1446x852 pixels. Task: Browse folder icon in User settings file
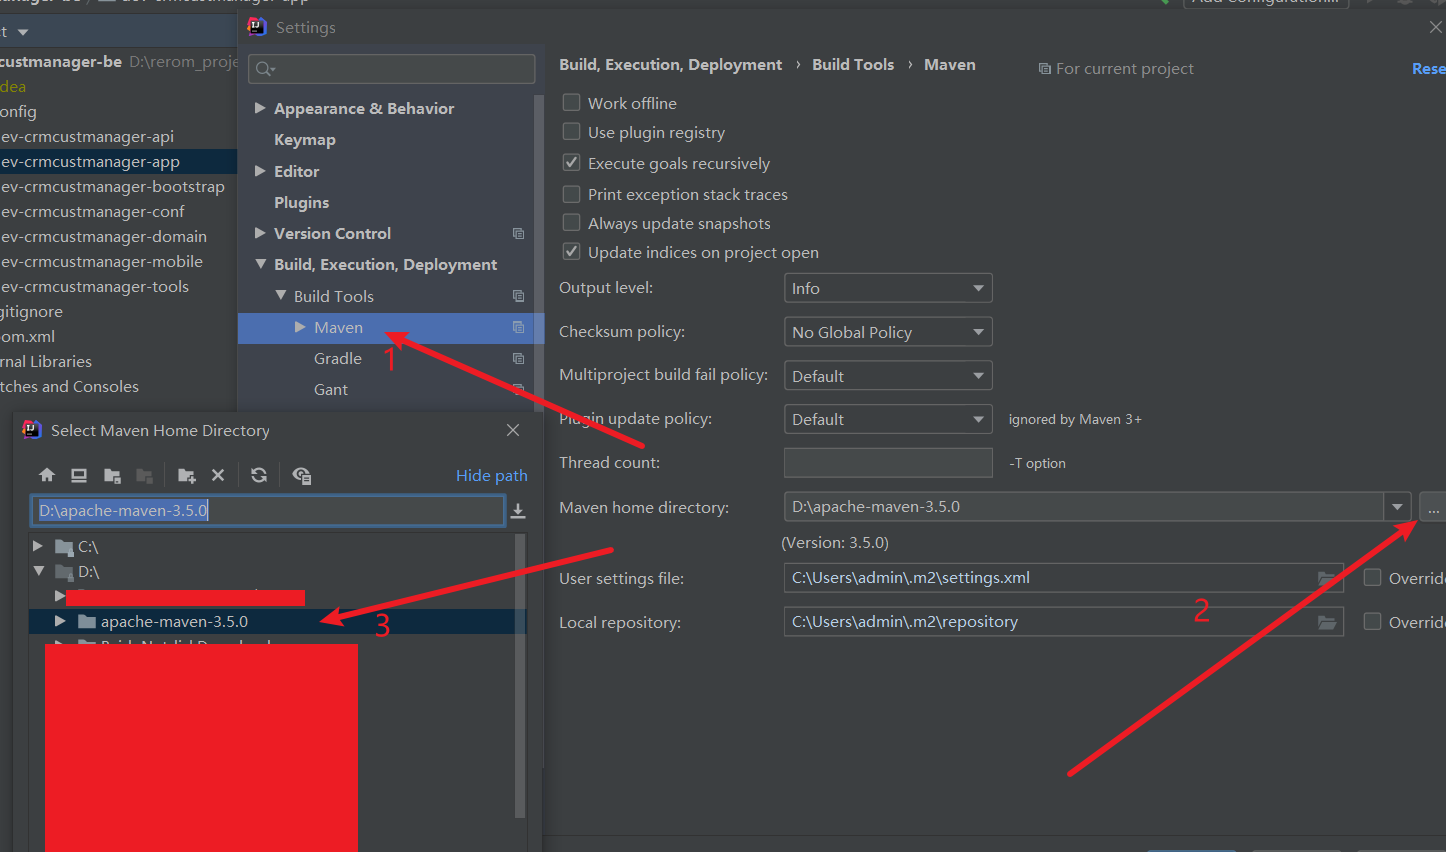coord(1327,578)
